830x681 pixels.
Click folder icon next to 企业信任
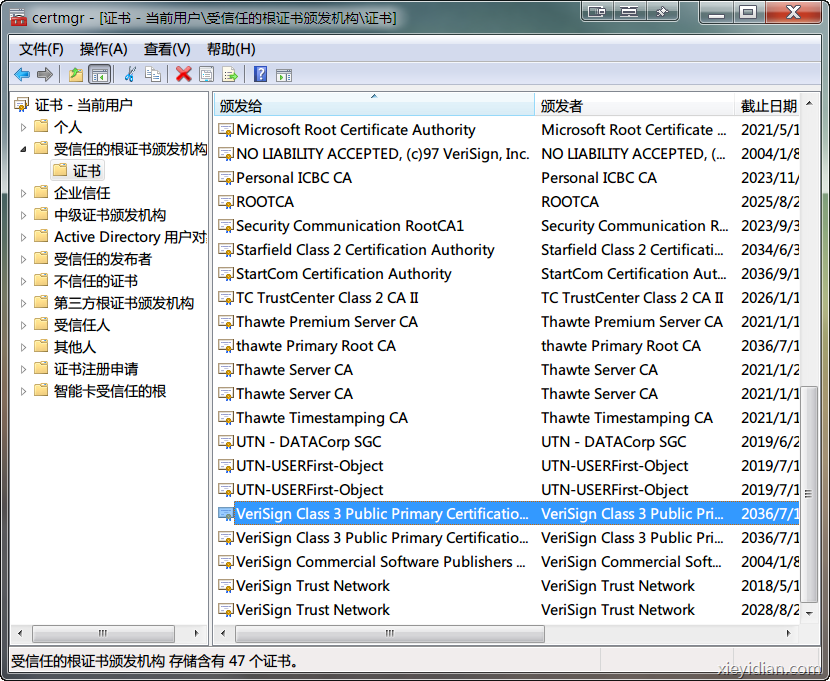click(41, 192)
